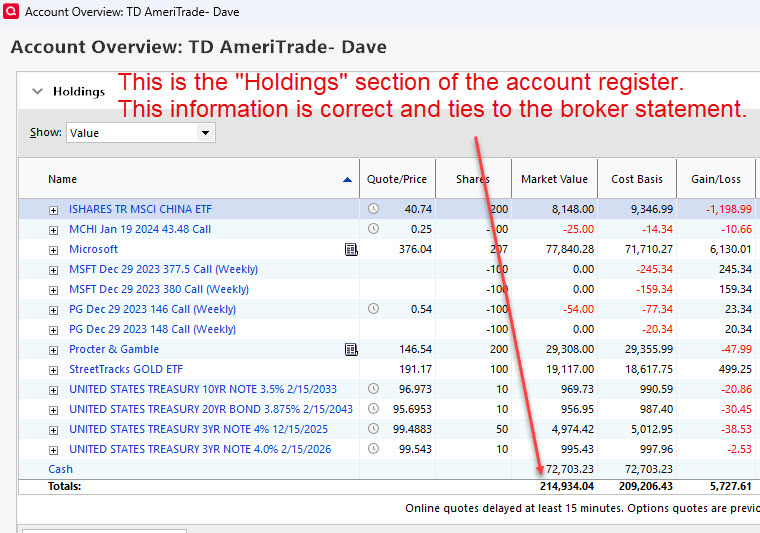The height and width of the screenshot is (533, 760).
Task: Expand Treasury 20YR Bond 3.875% row
Action: 53,410
